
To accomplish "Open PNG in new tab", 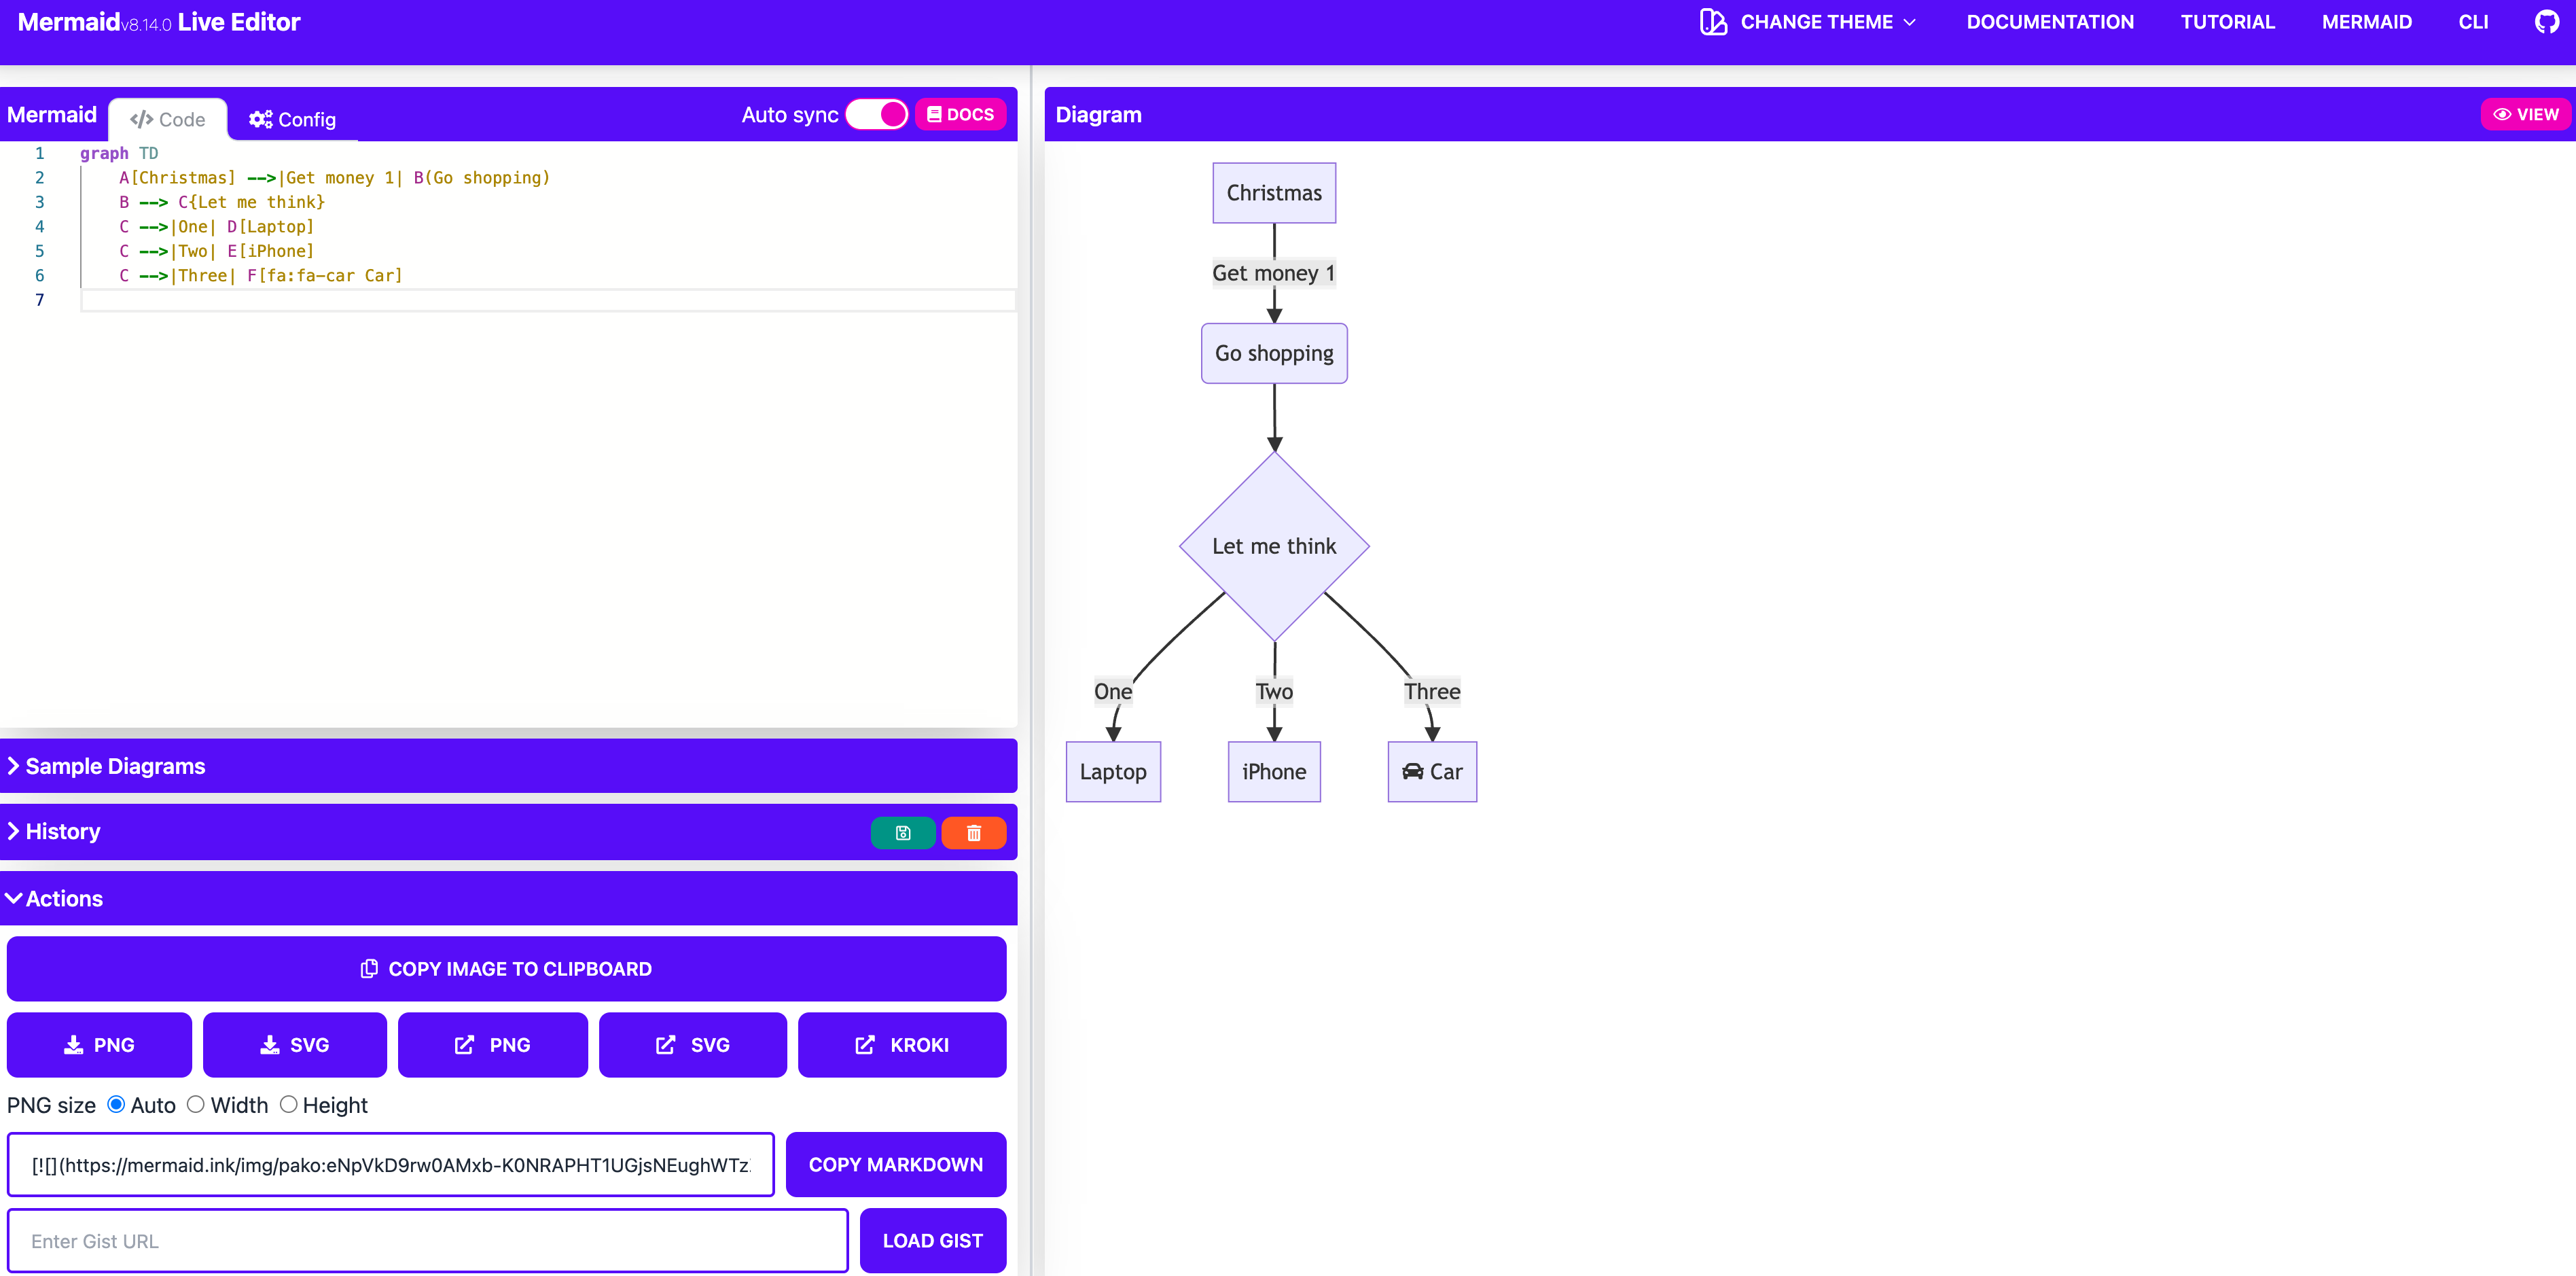I will pos(492,1045).
